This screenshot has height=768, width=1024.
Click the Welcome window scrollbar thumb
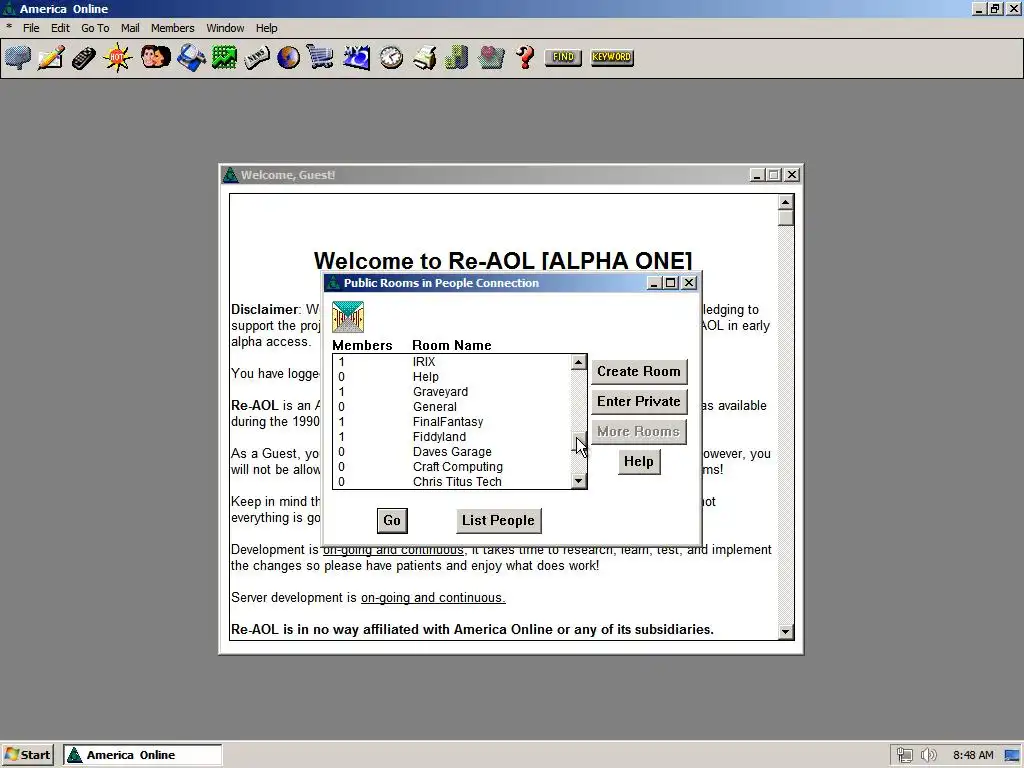786,217
